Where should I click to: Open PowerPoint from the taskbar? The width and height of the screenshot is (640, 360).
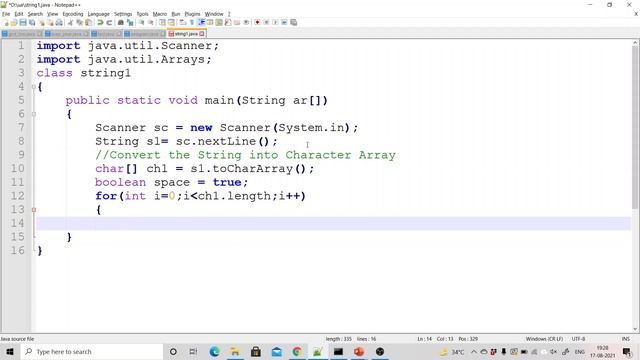pos(359,351)
